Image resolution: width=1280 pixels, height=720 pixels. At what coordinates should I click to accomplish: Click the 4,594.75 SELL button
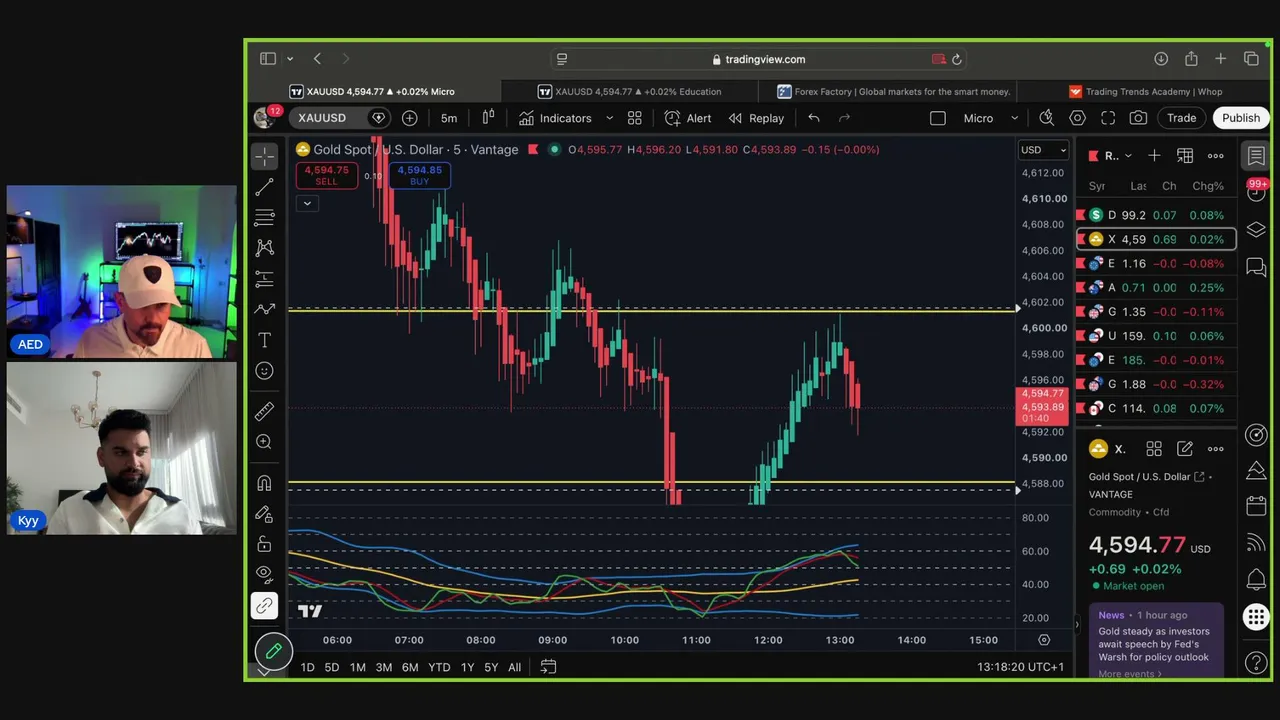coord(326,175)
